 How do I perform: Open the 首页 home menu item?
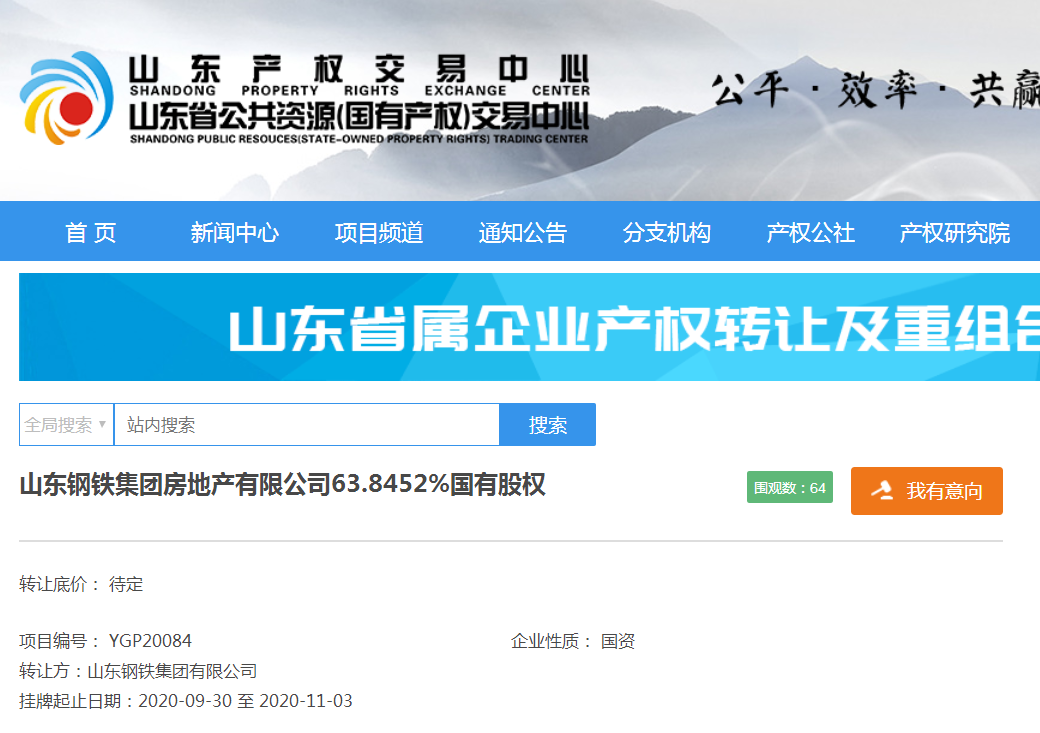[x=91, y=233]
